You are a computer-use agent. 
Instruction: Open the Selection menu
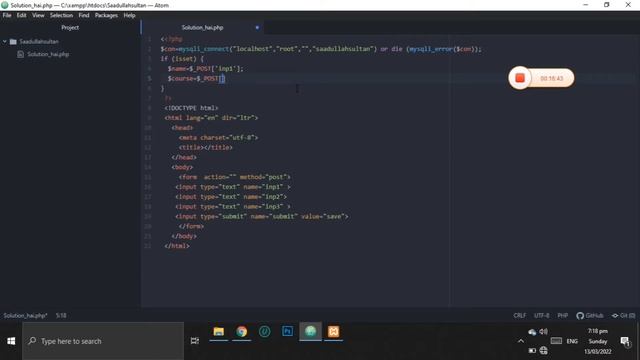61,16
